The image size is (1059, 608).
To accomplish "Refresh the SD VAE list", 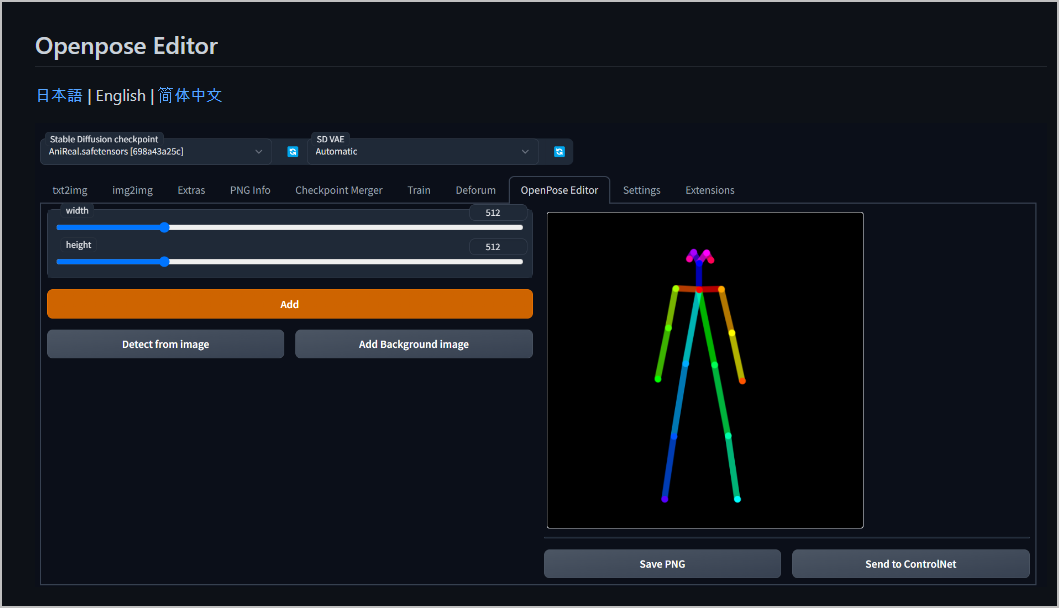I will click(557, 151).
